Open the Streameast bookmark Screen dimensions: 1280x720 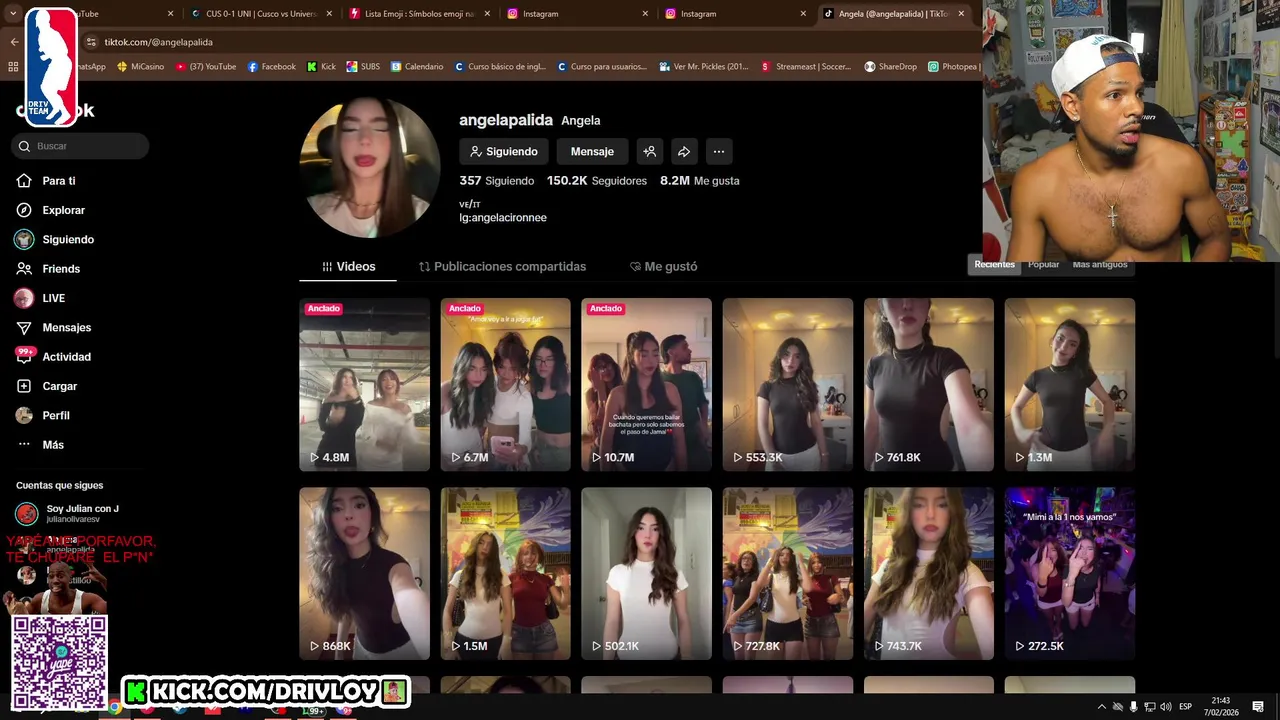coord(806,67)
